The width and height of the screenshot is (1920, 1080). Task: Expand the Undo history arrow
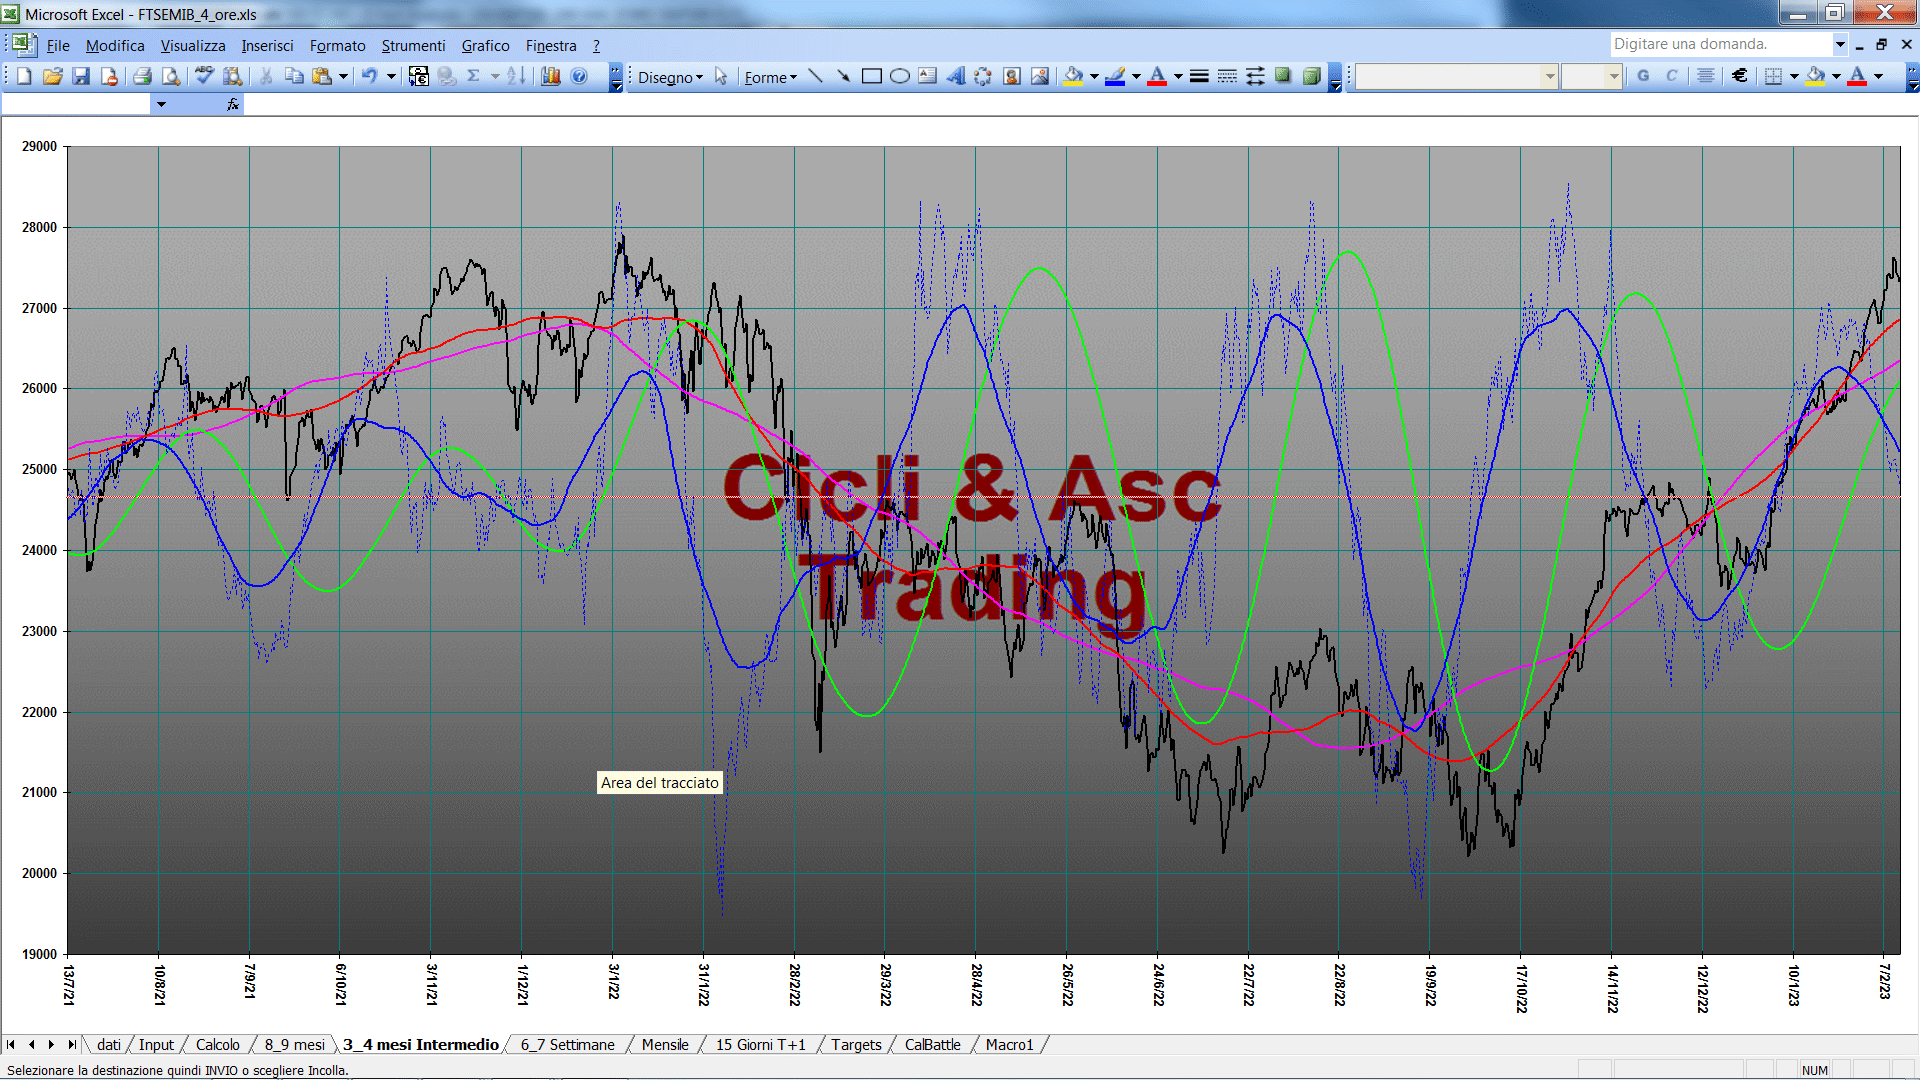click(x=391, y=76)
